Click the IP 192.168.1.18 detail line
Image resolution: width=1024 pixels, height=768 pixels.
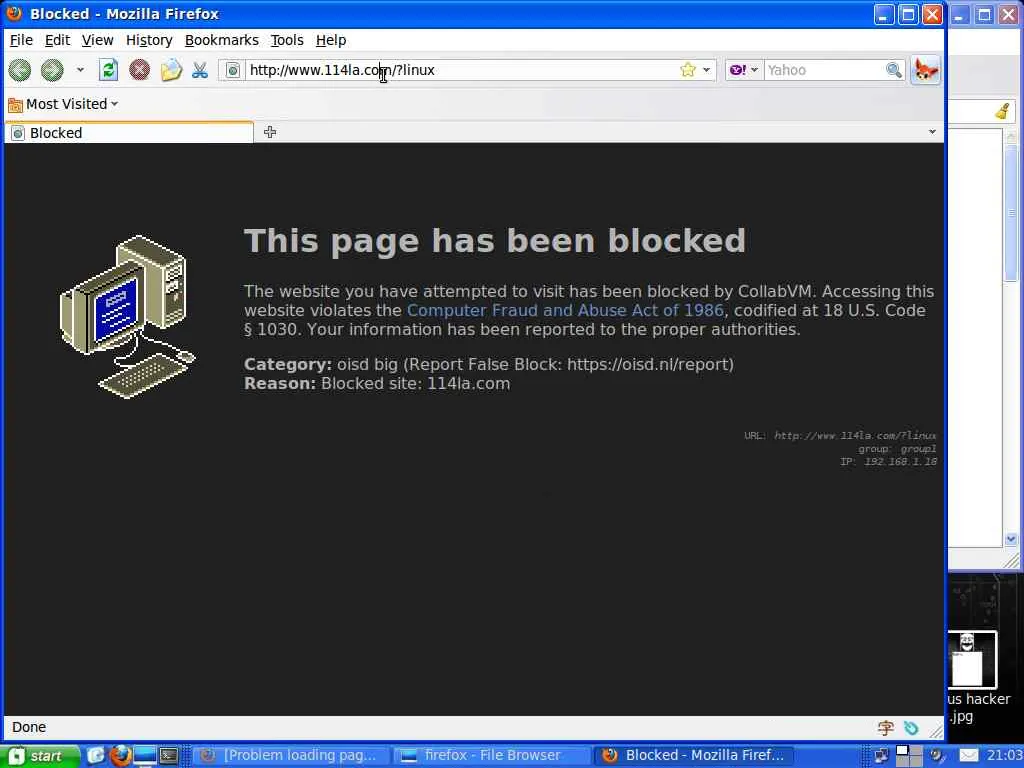tap(888, 462)
